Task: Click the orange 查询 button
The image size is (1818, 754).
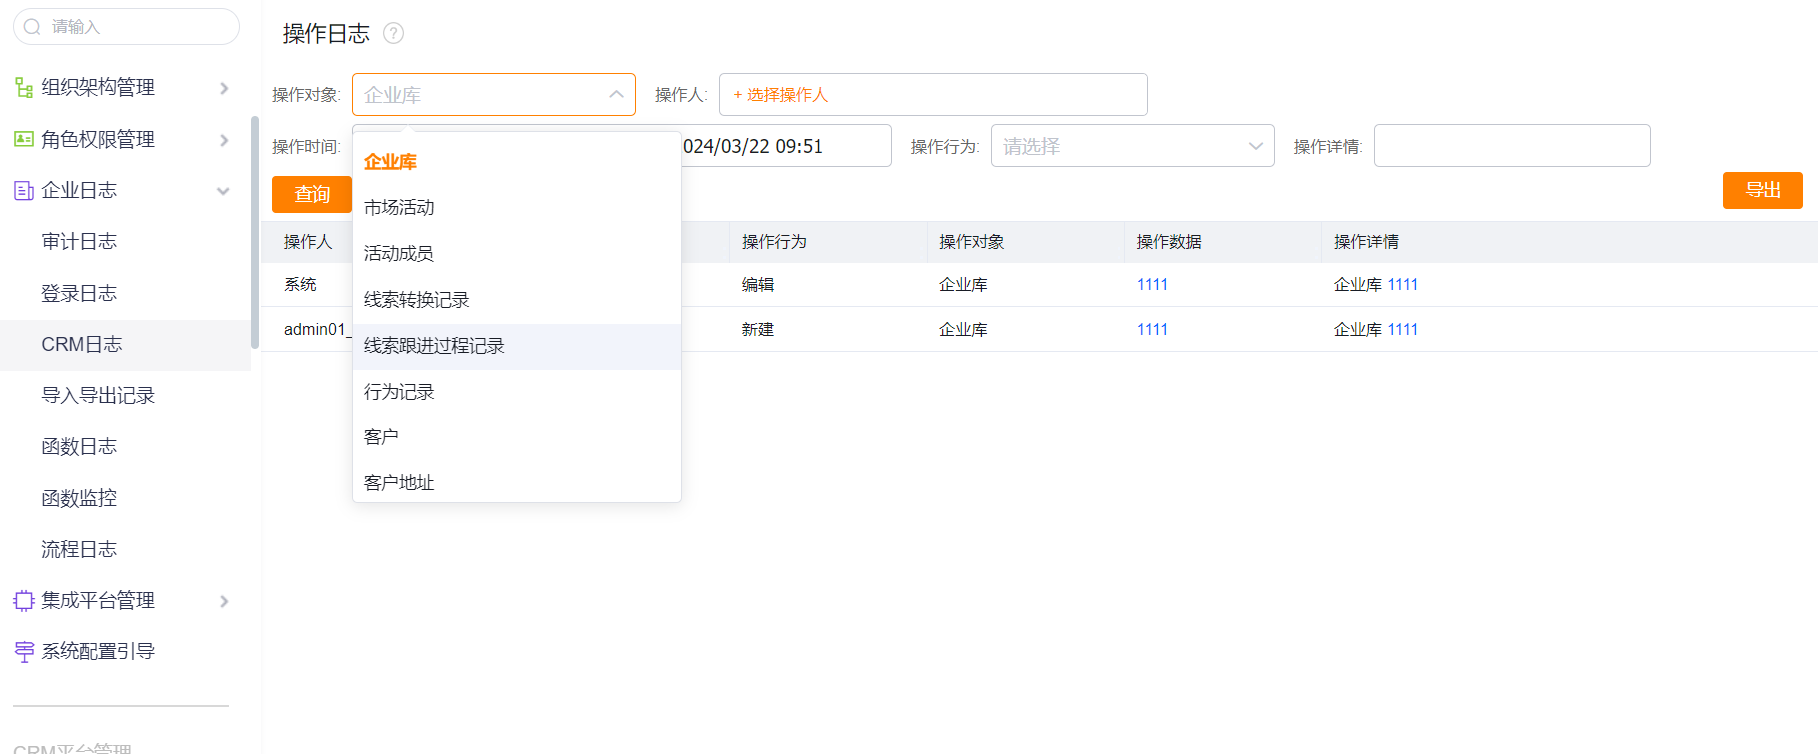Action: (x=312, y=194)
